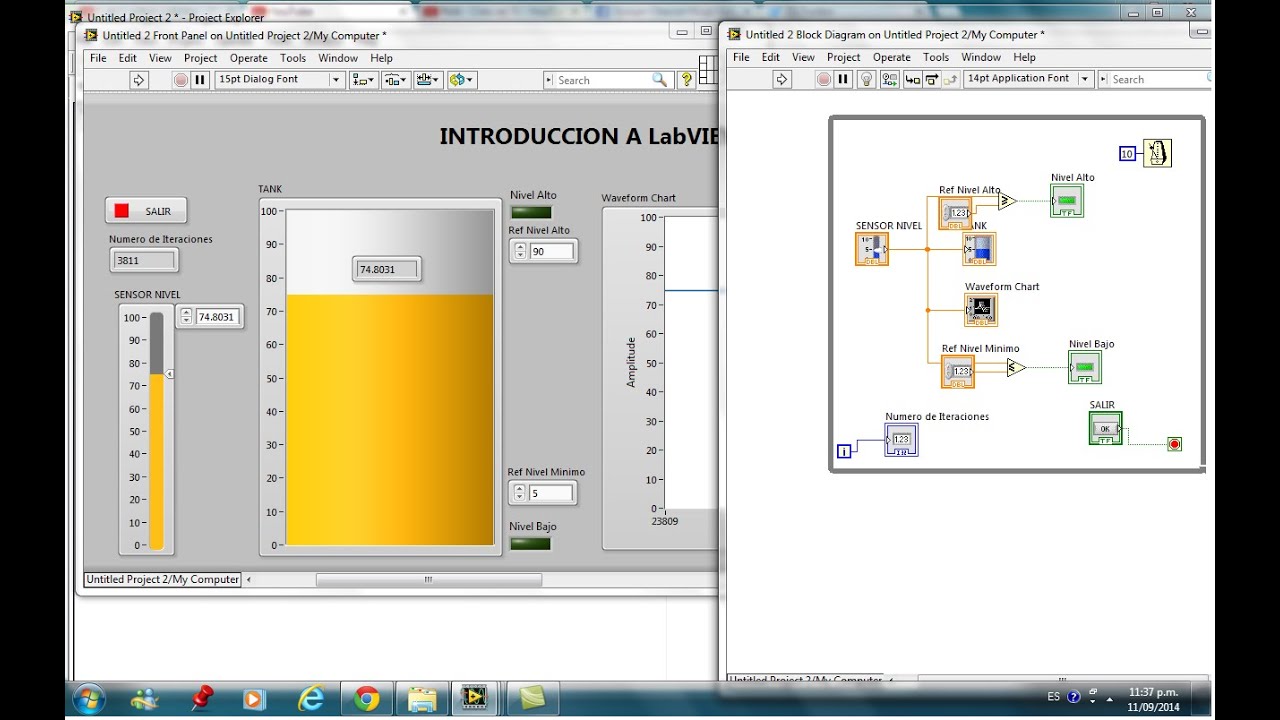Select SENSOR NIVEL terminal in Block Diagram

click(x=872, y=249)
